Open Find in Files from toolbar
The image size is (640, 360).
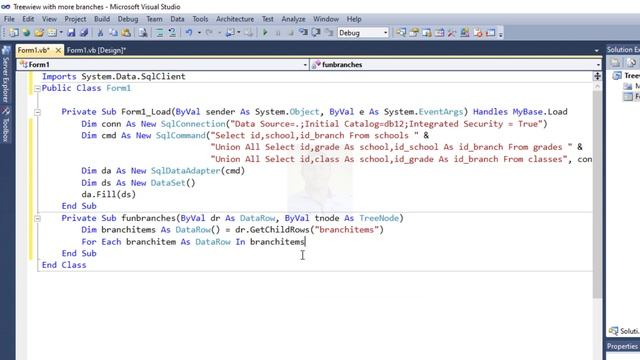coord(142,33)
